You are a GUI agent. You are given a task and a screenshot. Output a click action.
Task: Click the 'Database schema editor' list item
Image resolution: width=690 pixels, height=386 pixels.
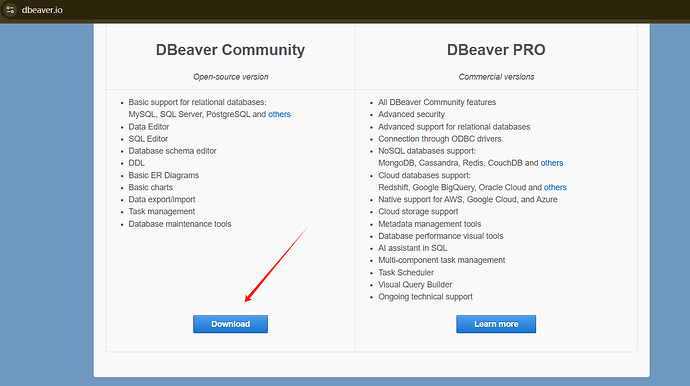(x=172, y=151)
